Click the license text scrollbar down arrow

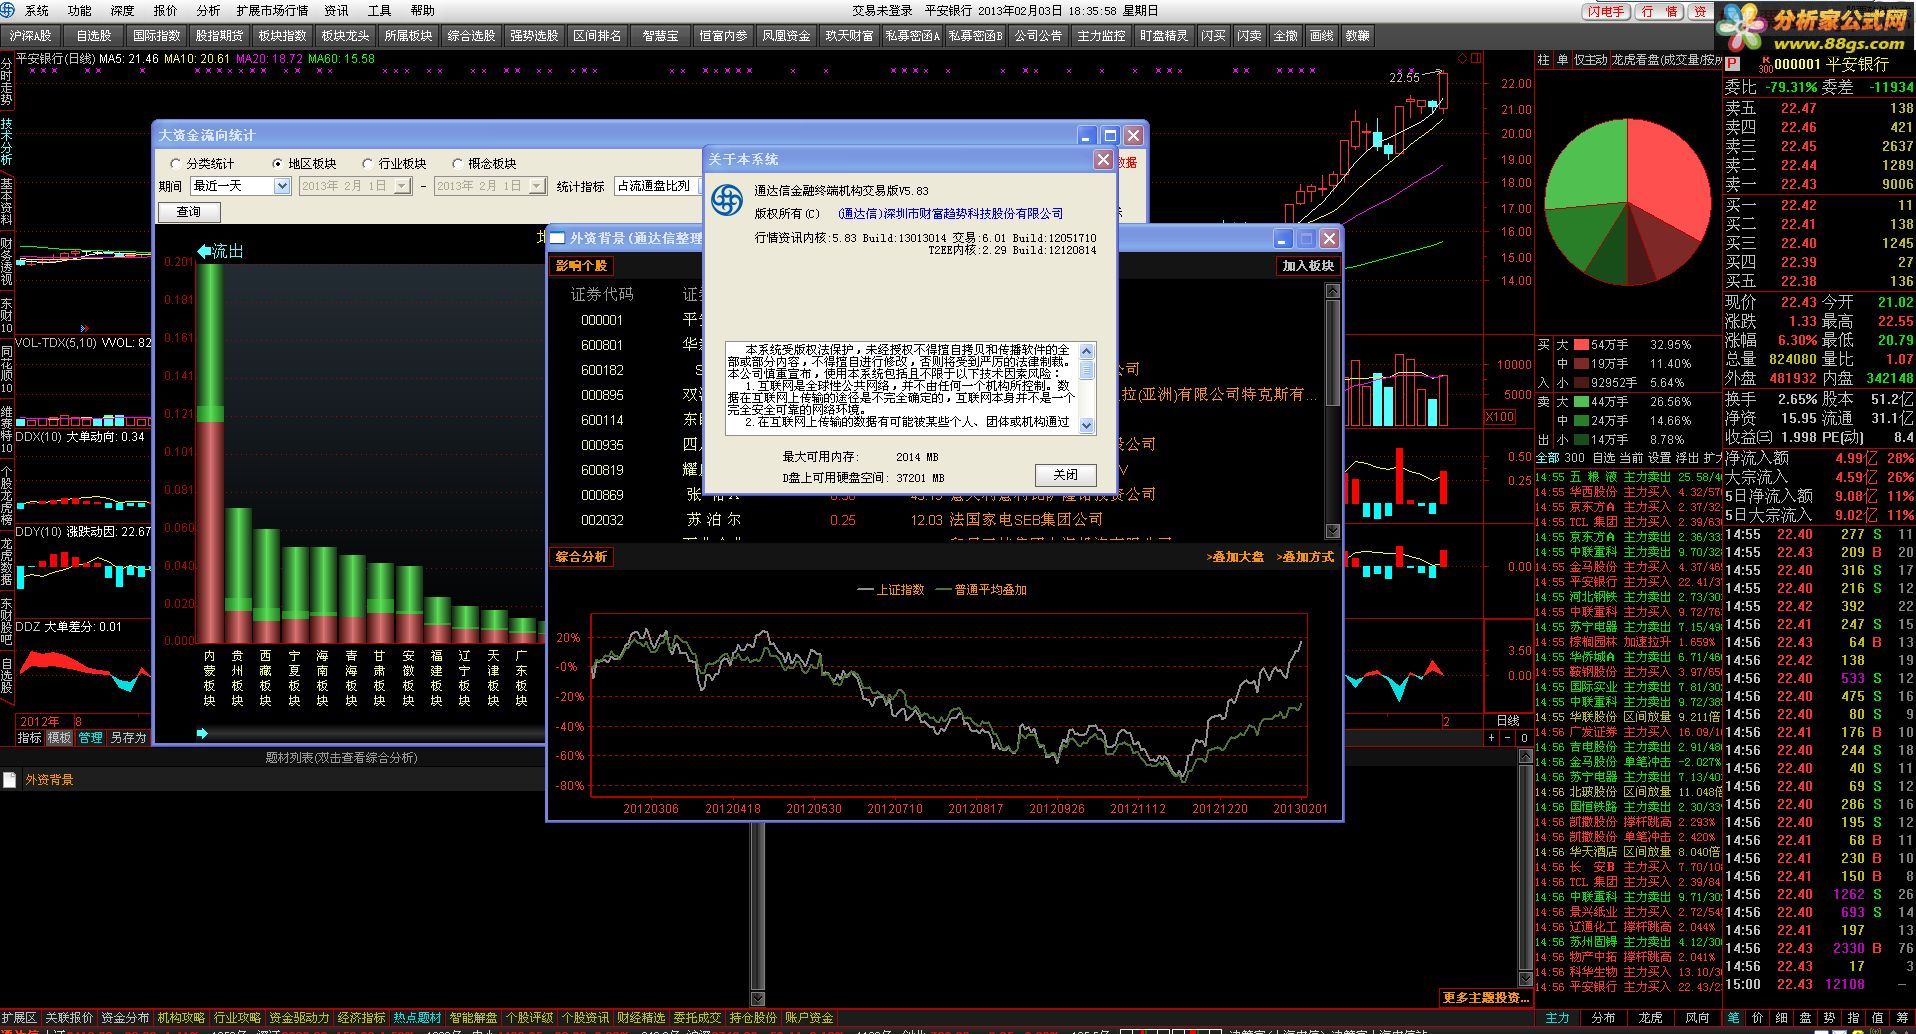pos(1087,426)
